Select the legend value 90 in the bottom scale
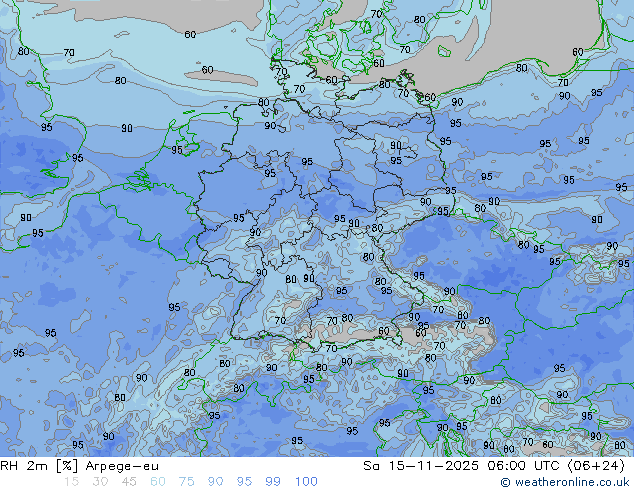The height and width of the screenshot is (490, 634). pyautogui.click(x=215, y=482)
